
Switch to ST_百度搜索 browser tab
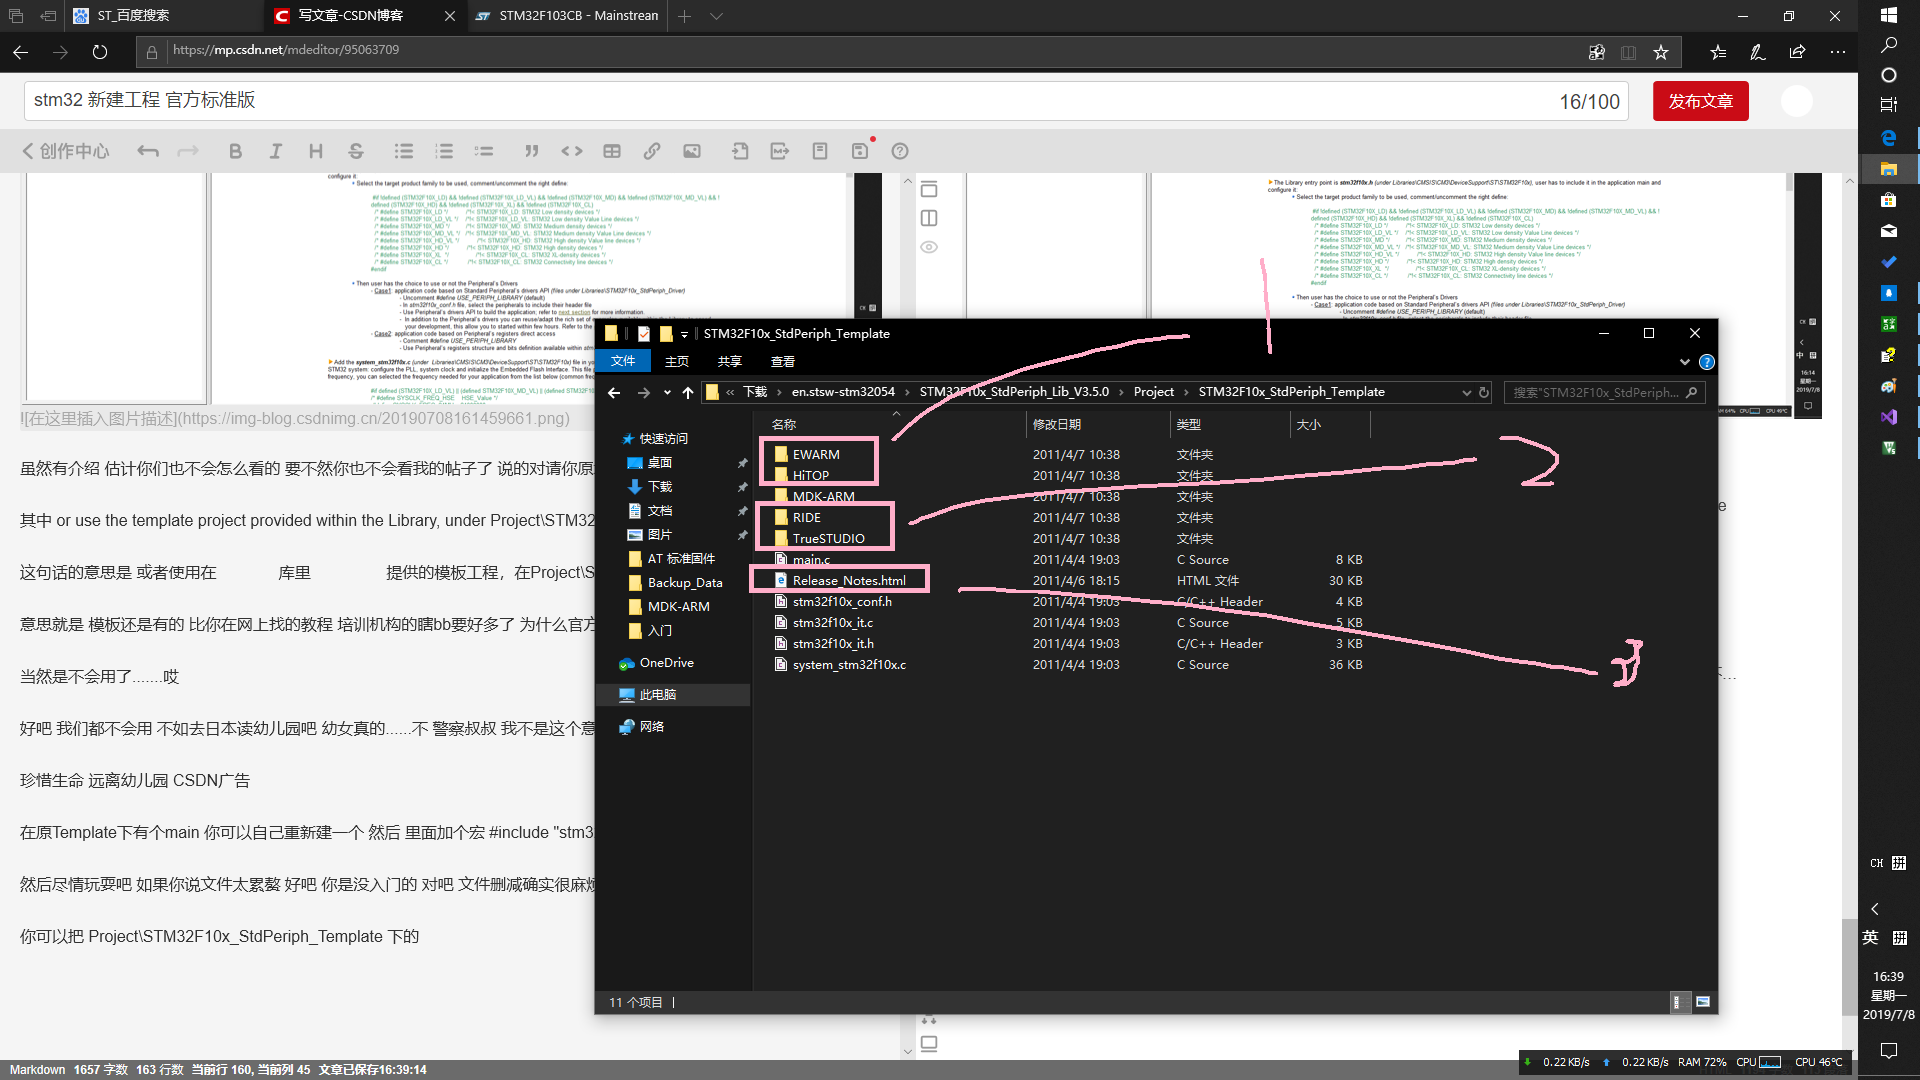[163, 16]
